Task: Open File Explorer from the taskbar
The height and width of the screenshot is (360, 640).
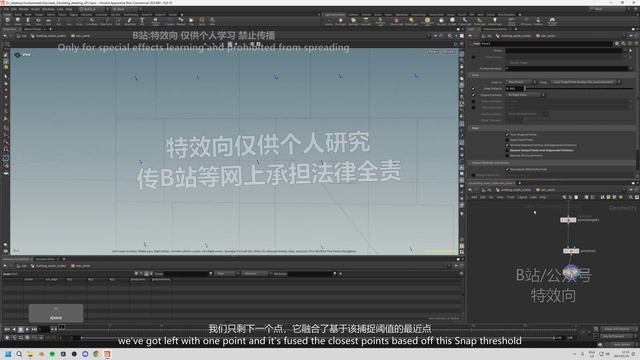Action: tap(30, 354)
